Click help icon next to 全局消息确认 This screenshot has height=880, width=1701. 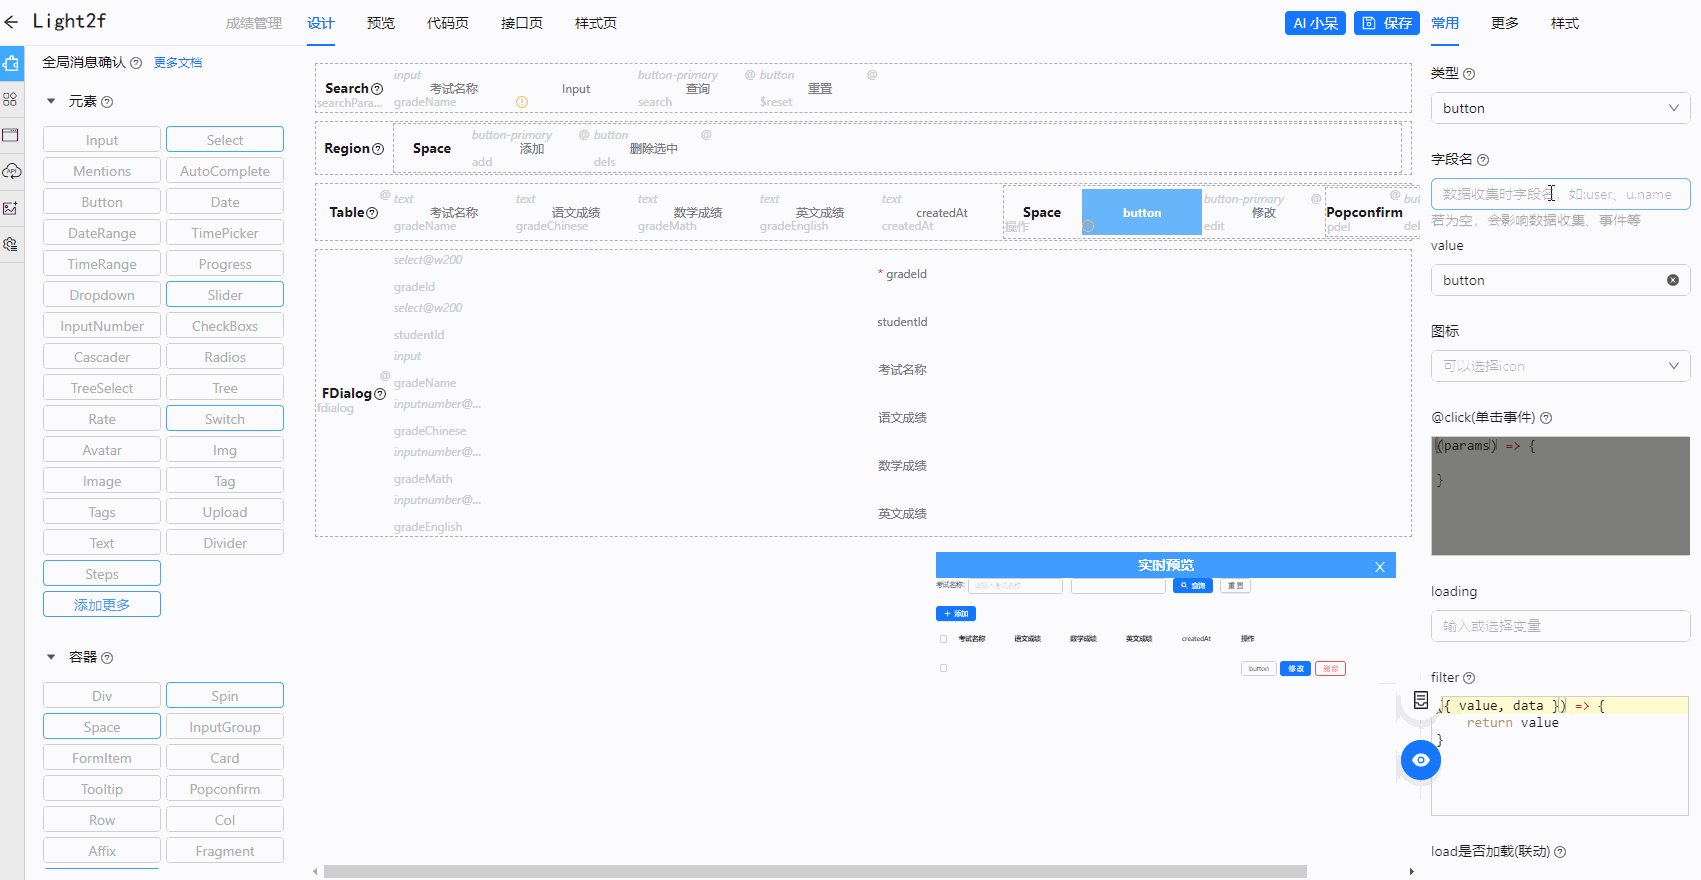click(x=136, y=63)
